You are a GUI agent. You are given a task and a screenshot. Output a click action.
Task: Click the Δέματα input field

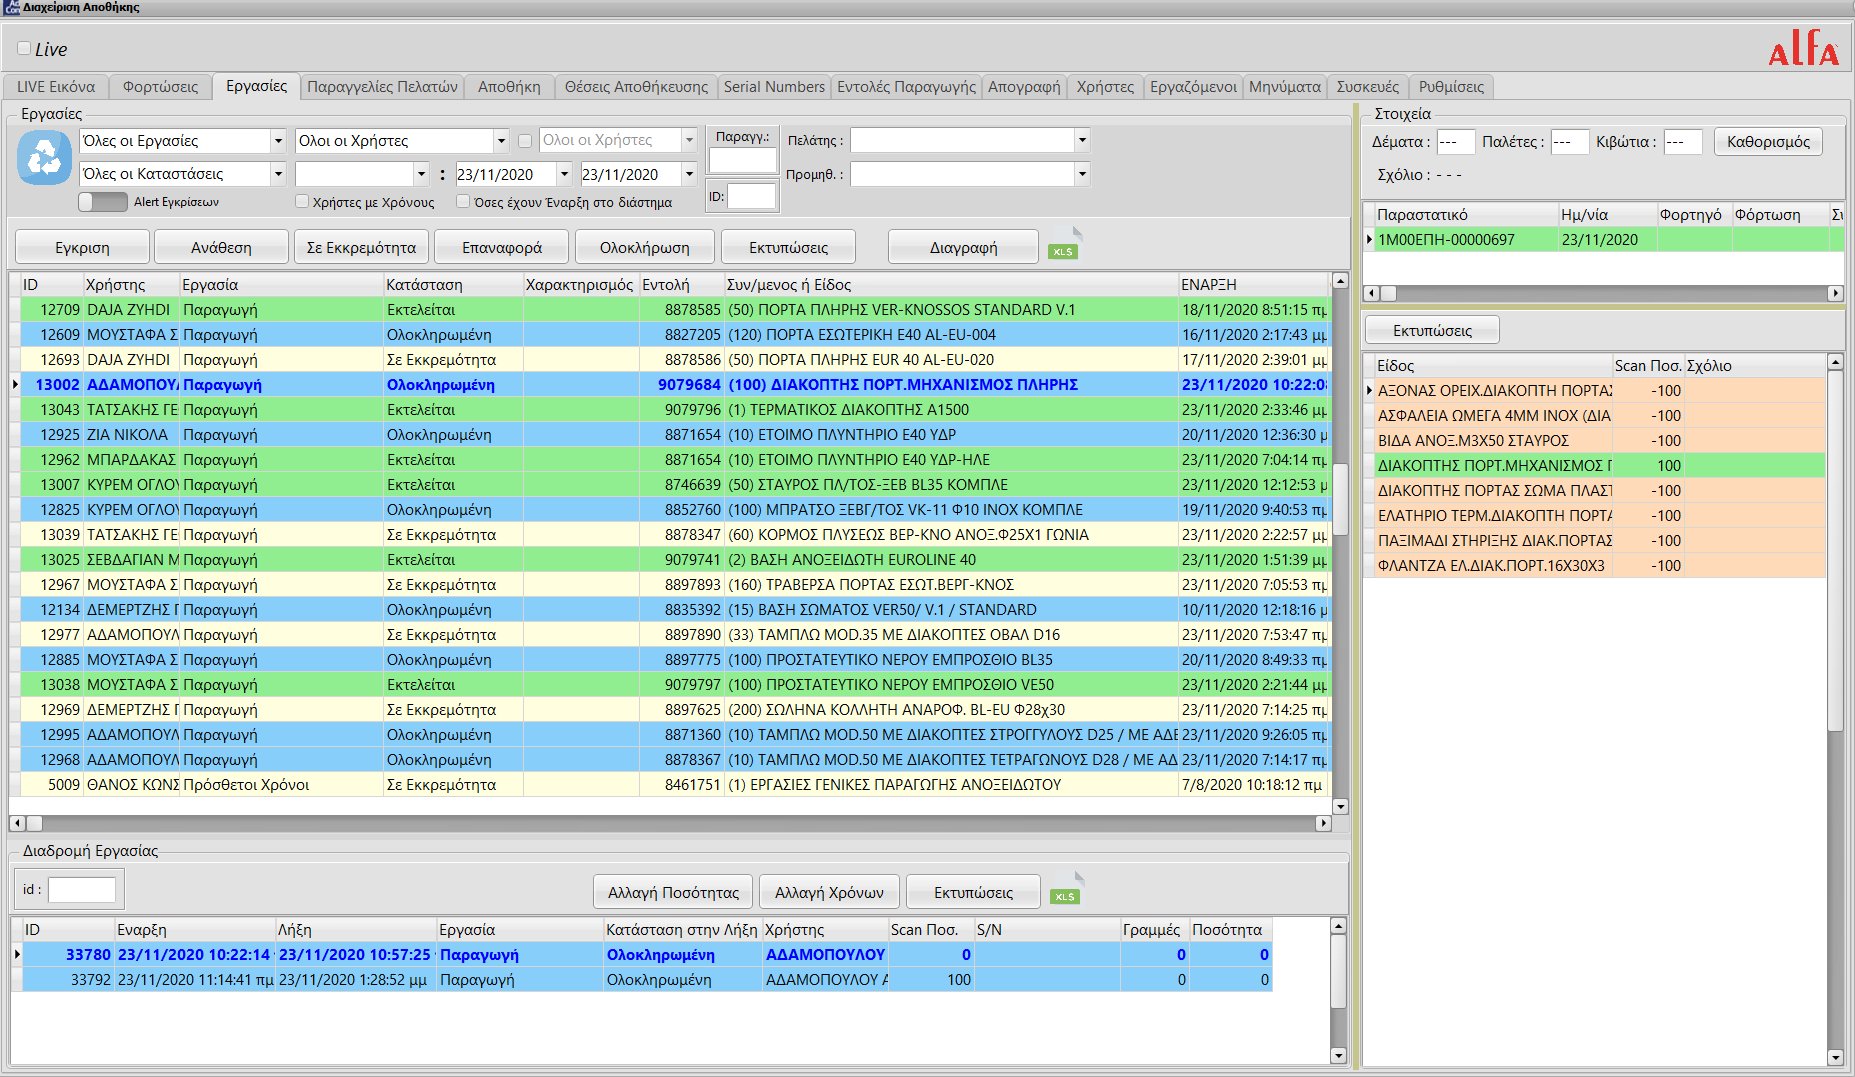(1456, 141)
